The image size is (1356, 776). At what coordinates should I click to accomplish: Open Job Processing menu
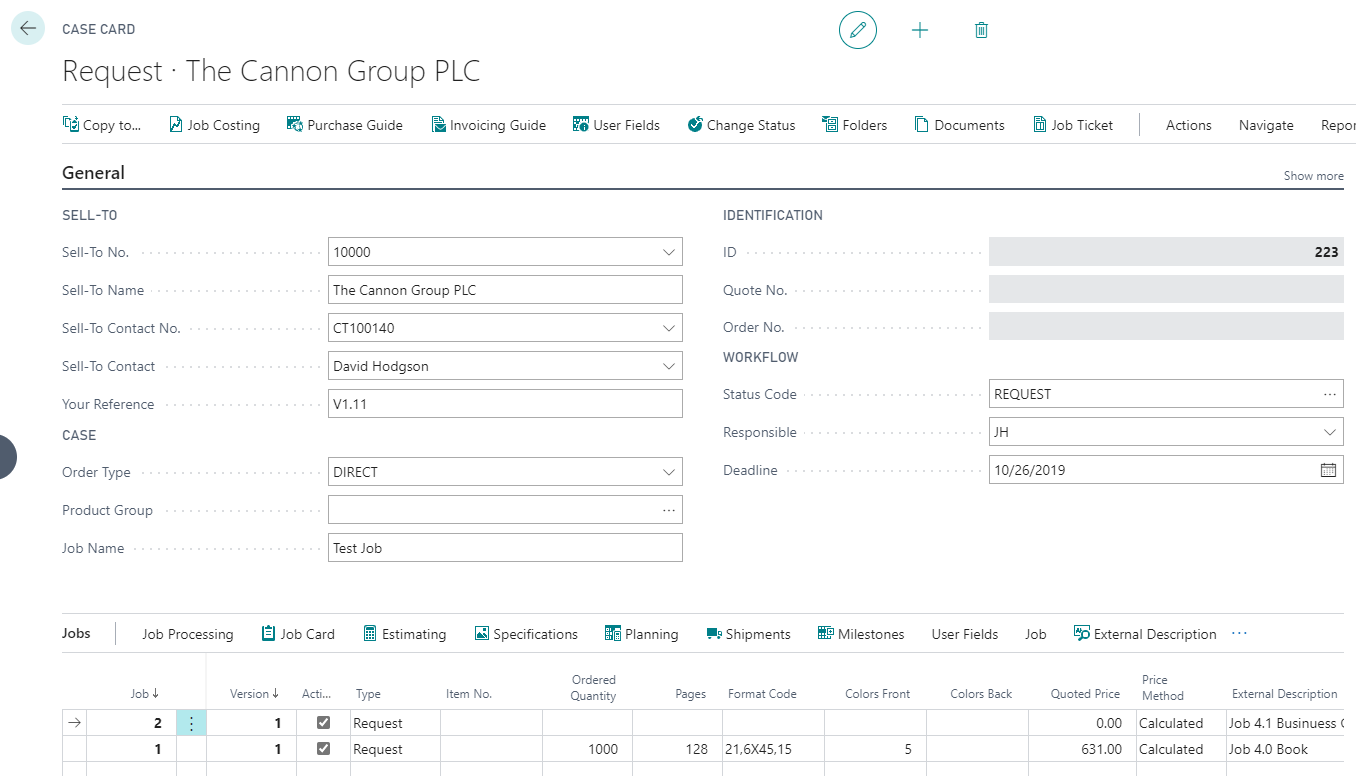point(187,634)
